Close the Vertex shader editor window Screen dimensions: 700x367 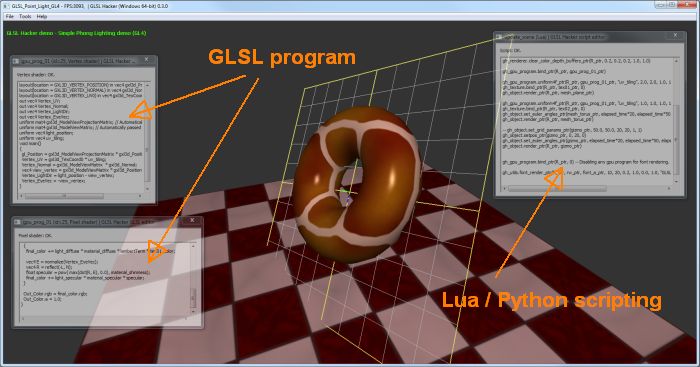pos(146,59)
